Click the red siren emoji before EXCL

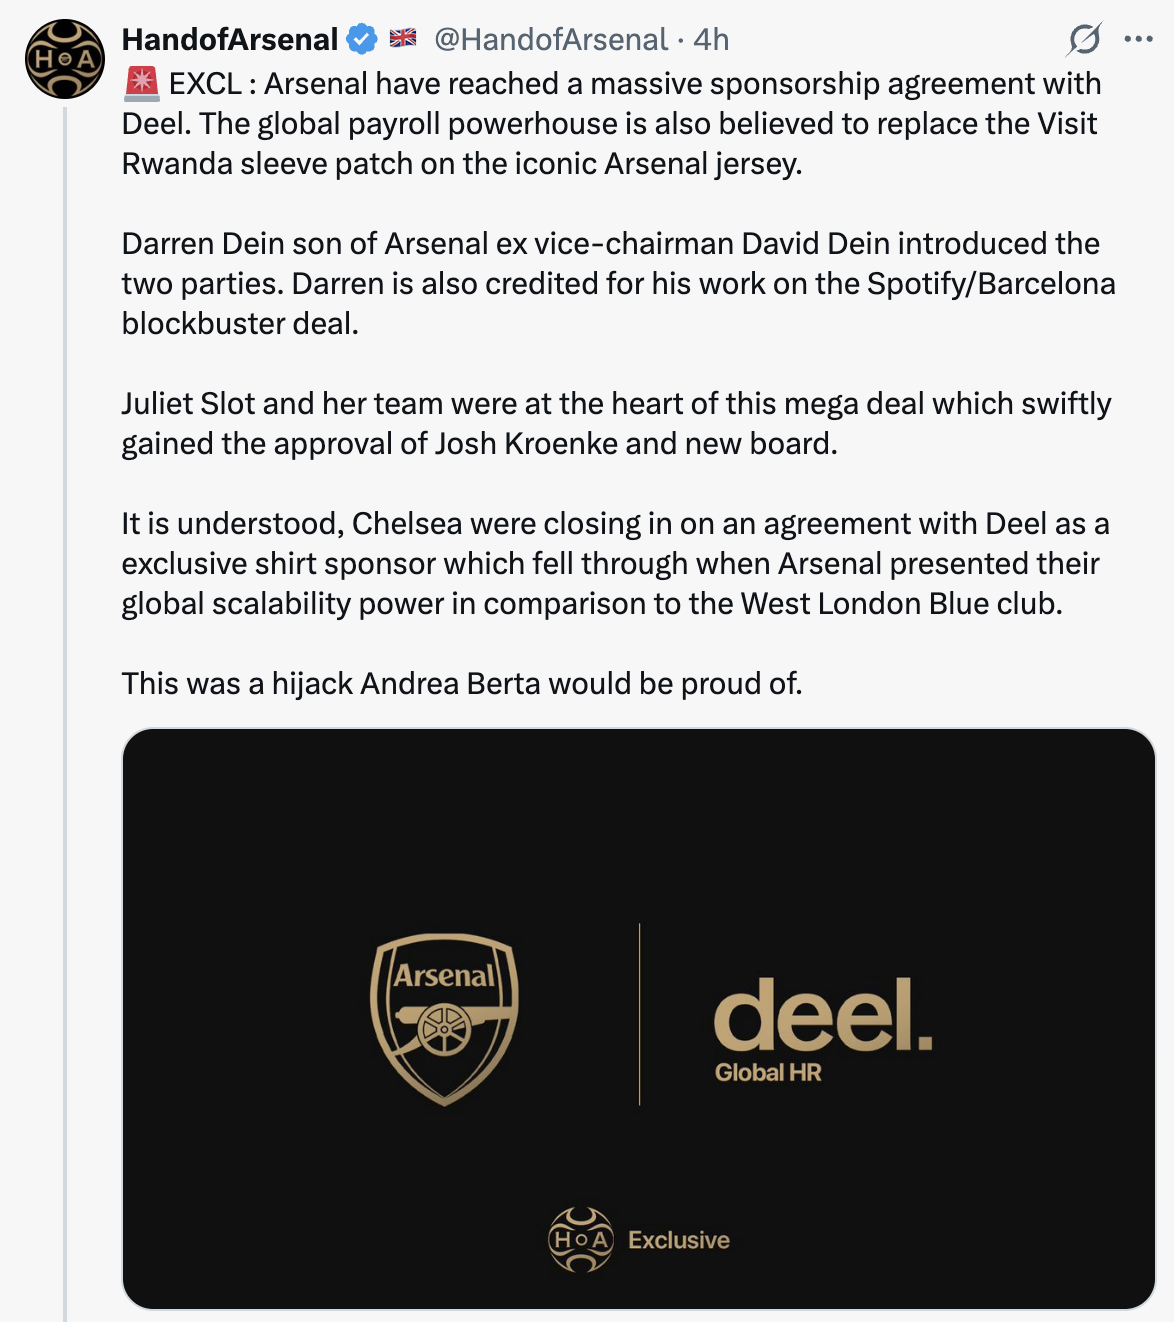[x=141, y=84]
